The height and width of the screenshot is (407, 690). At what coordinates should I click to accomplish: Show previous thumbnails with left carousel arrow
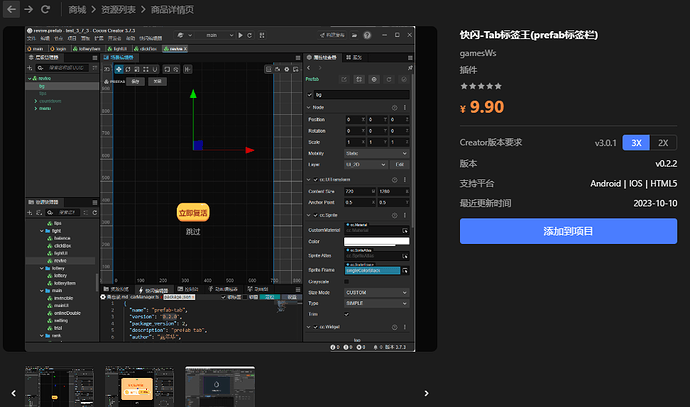click(14, 393)
